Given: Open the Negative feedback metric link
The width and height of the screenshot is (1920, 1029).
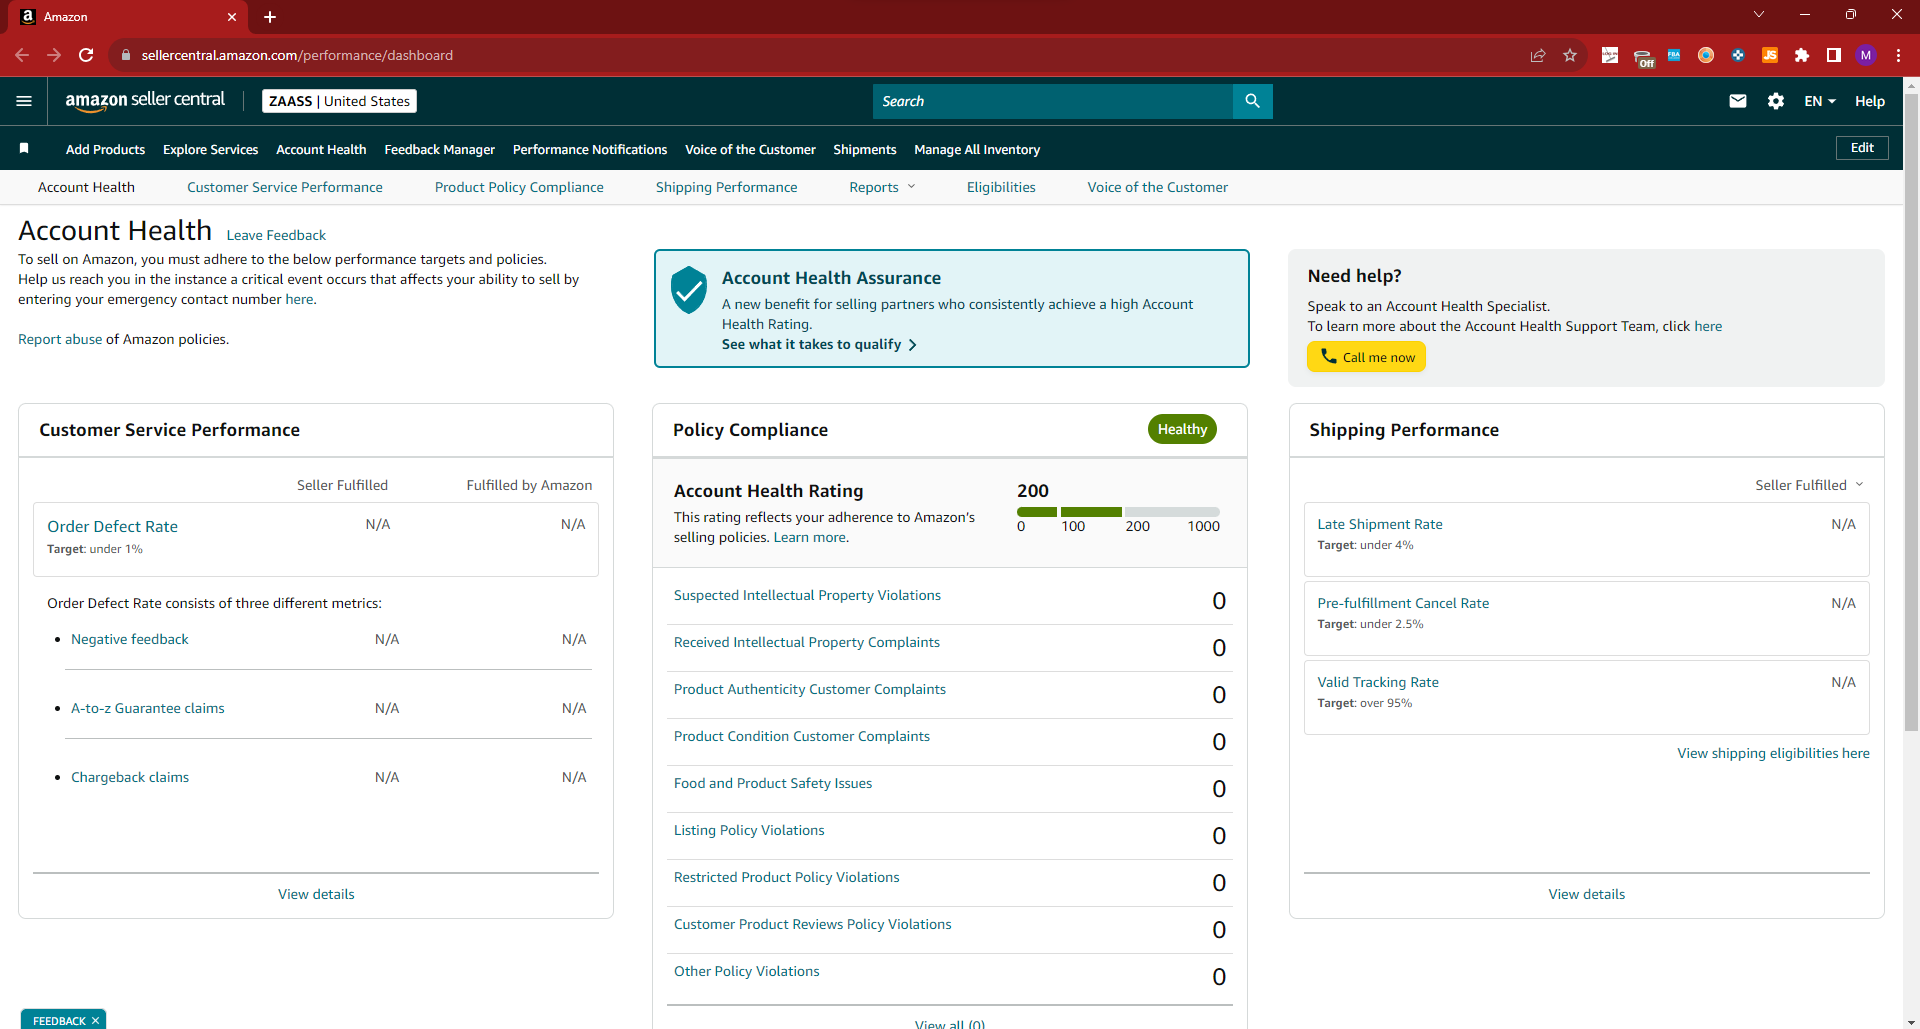Looking at the screenshot, I should tap(130, 639).
